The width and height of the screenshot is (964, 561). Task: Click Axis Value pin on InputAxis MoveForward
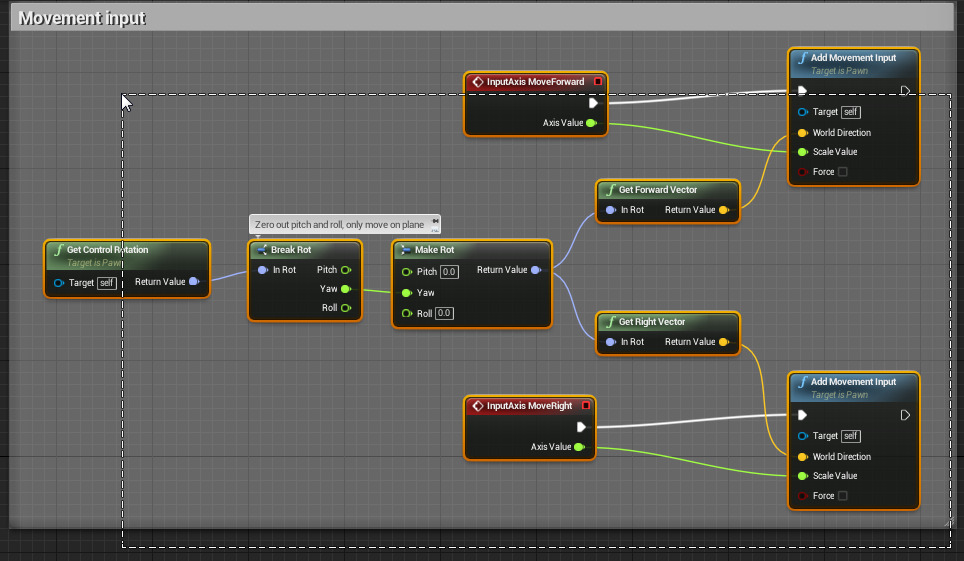click(591, 123)
